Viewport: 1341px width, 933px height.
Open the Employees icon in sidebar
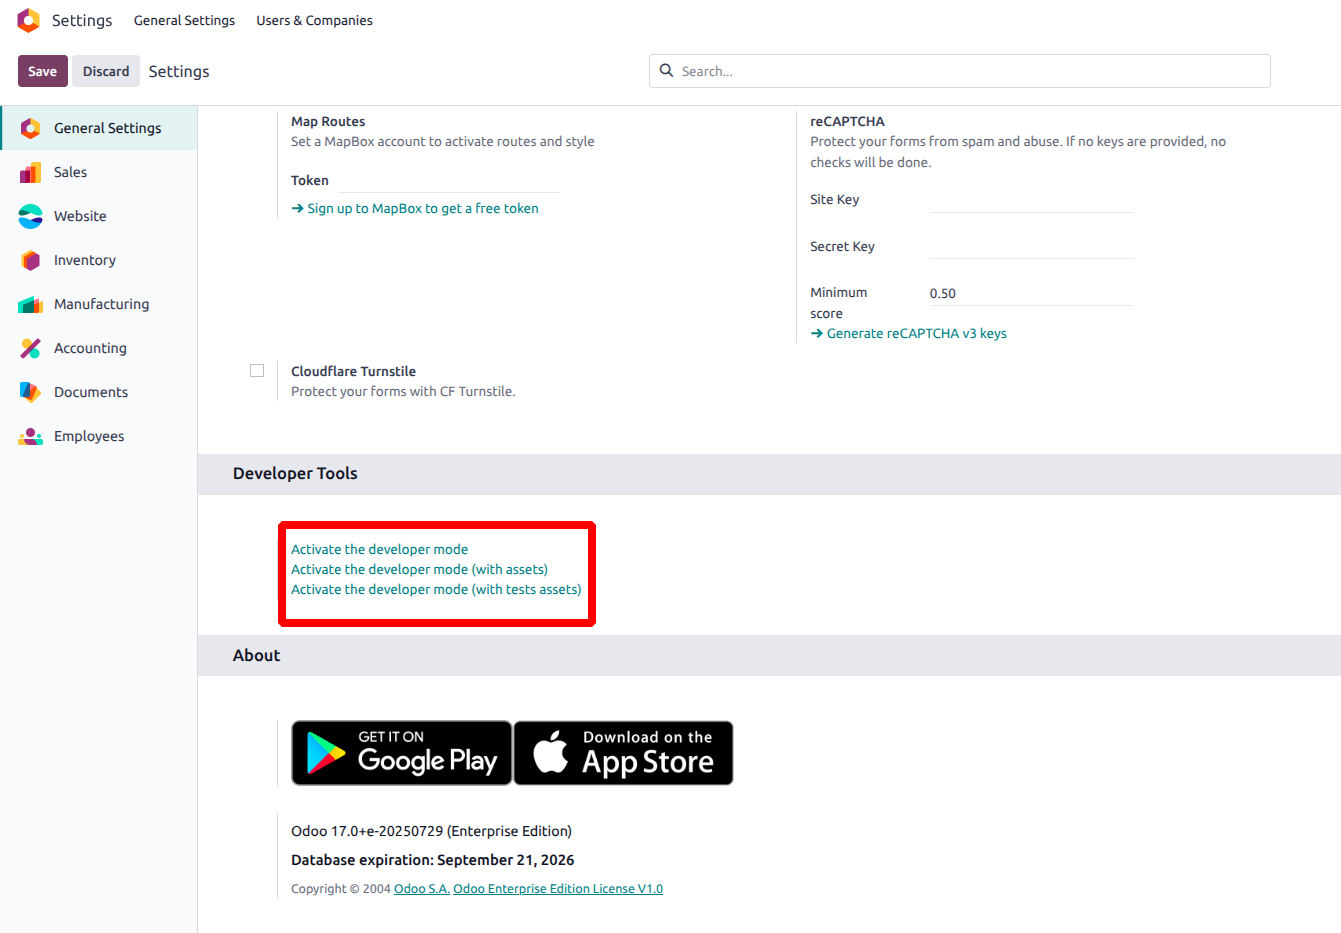(x=30, y=436)
